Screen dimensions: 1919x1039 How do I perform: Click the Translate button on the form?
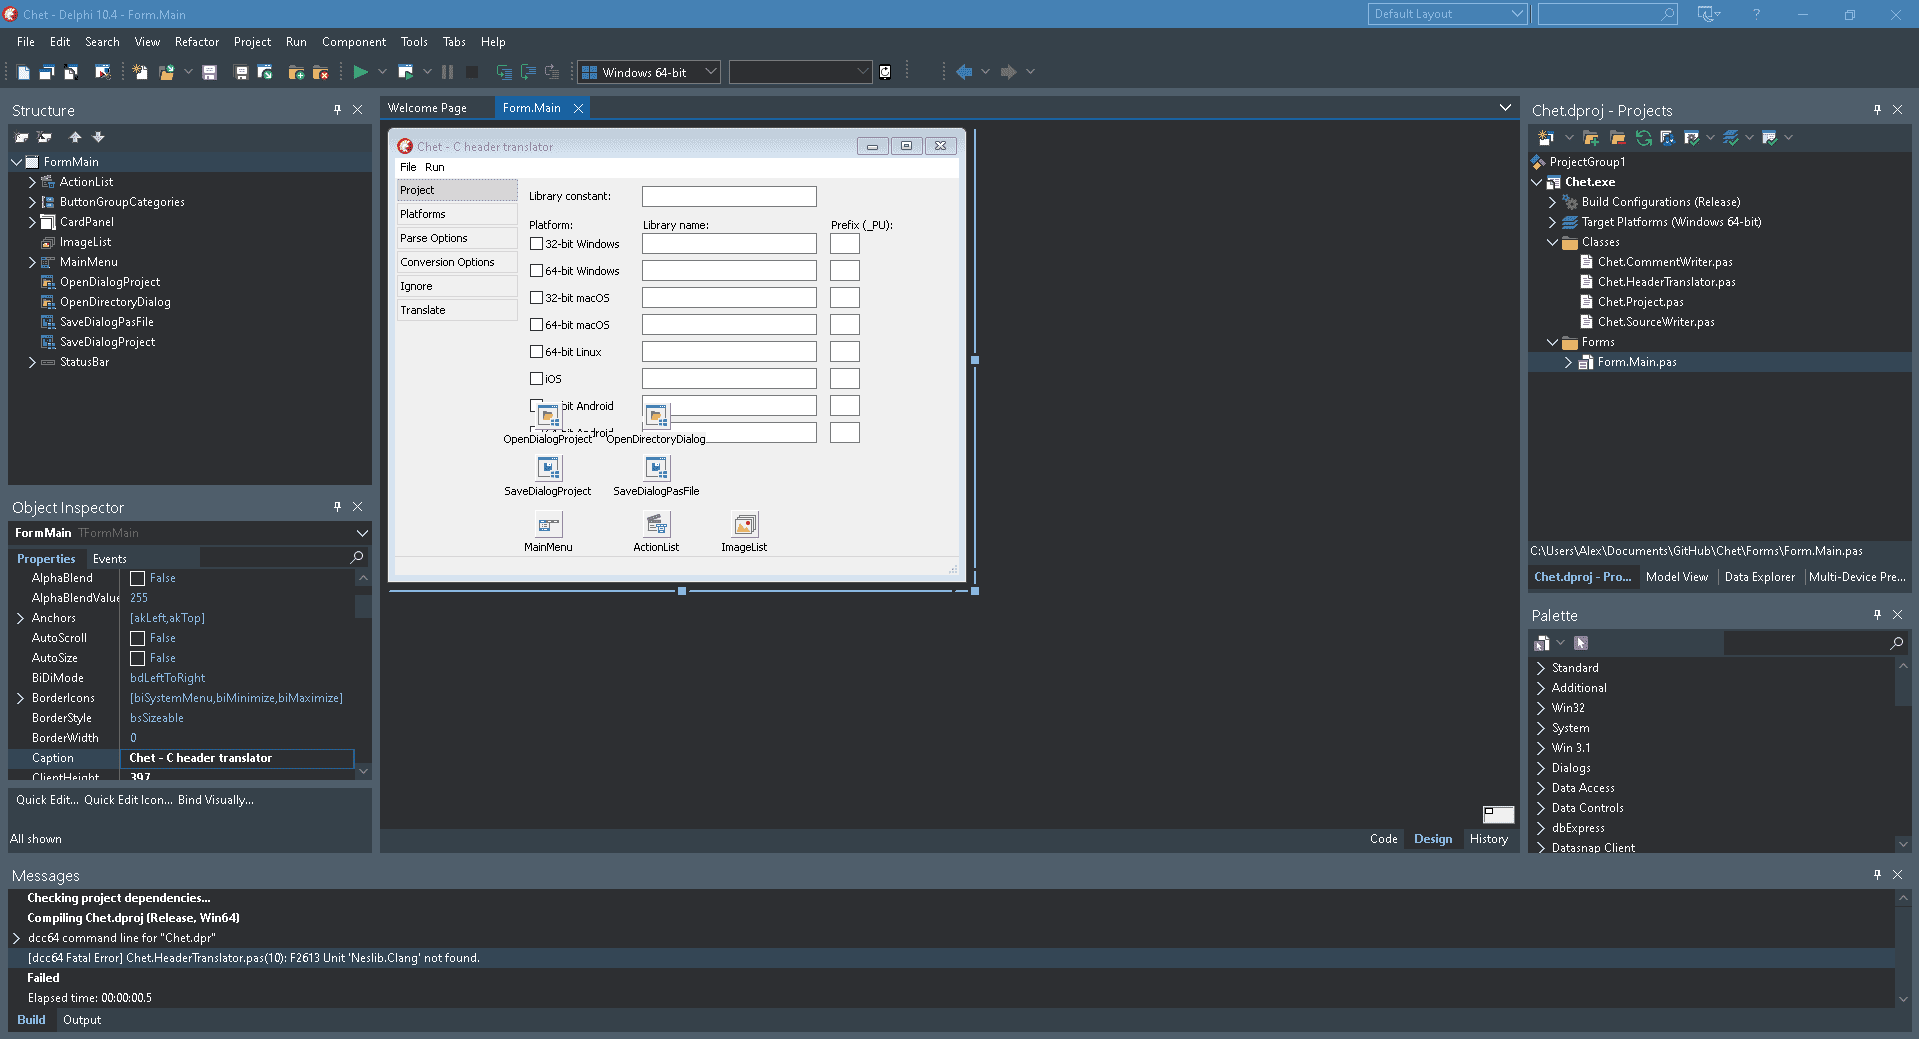tap(457, 310)
